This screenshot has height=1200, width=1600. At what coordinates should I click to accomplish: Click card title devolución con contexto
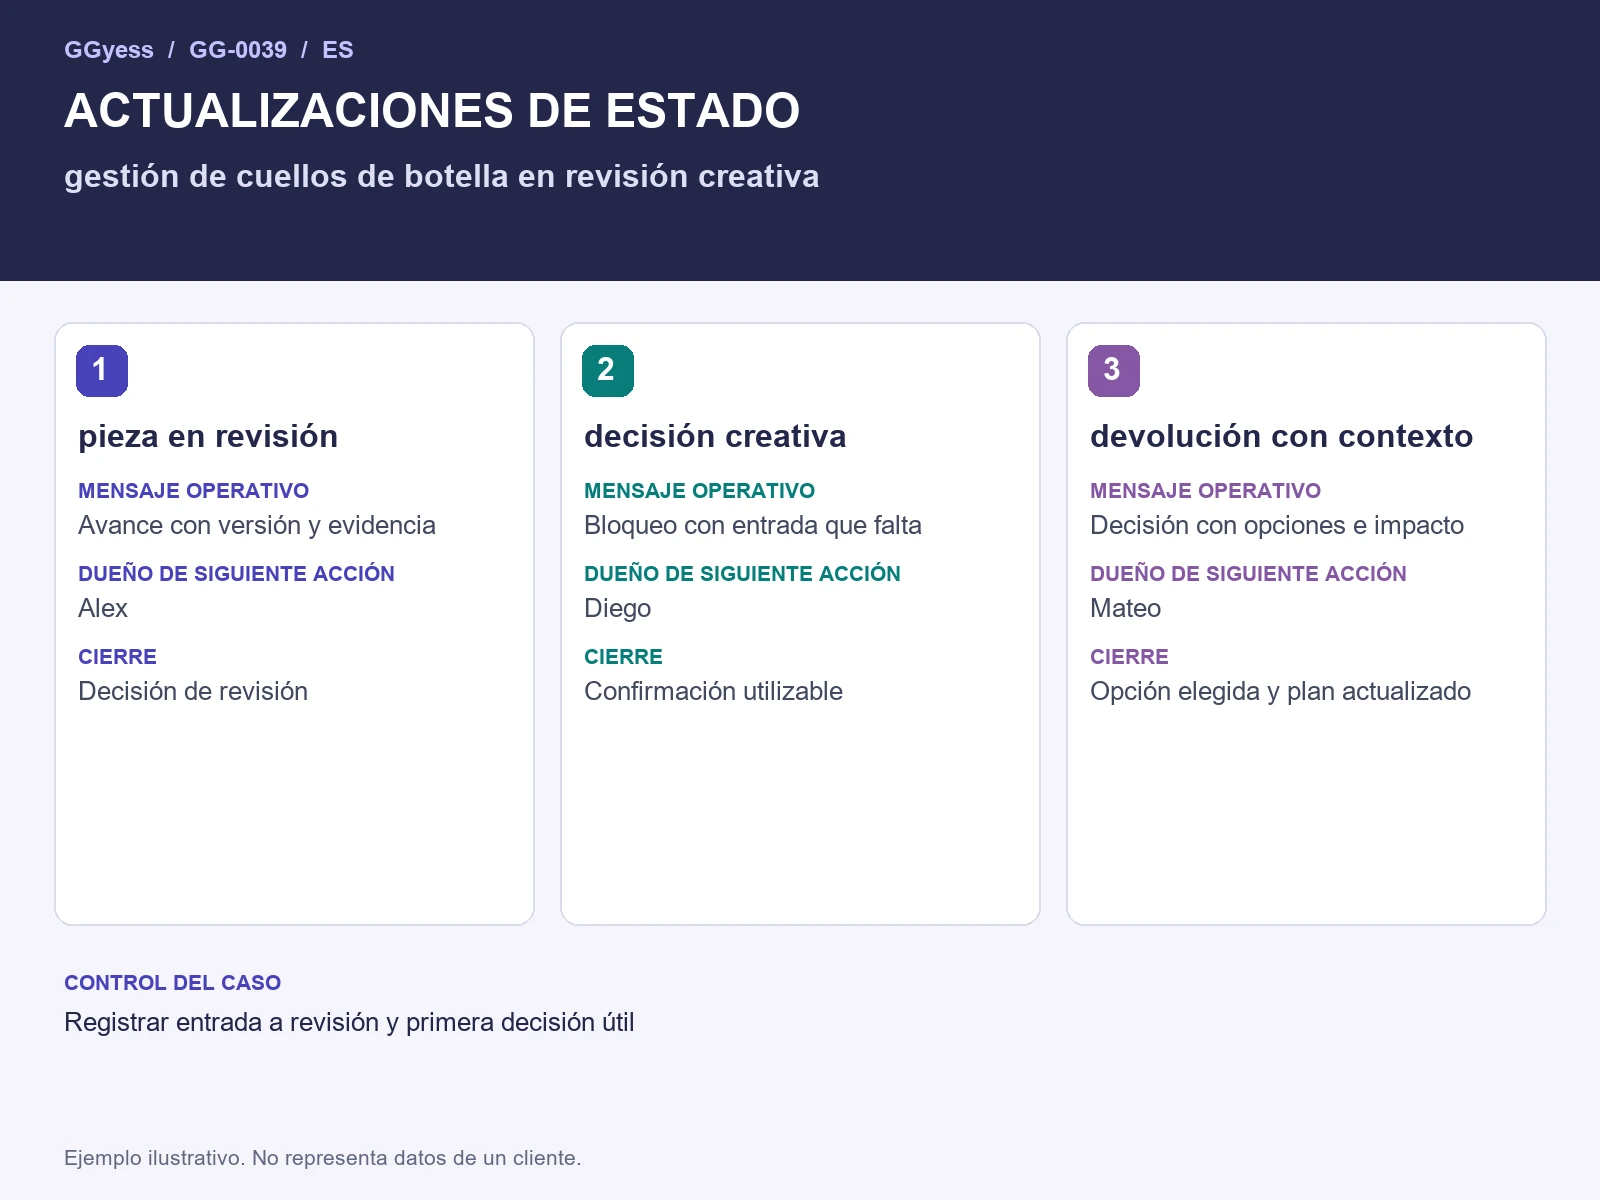click(x=1281, y=436)
